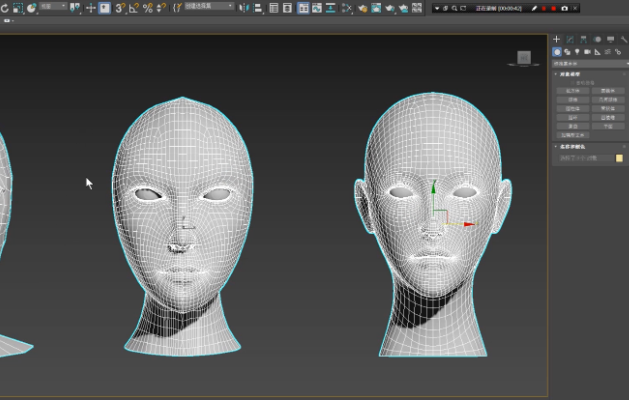Select the Cameras category icon
Viewport: 629px width, 400px height.
586,51
